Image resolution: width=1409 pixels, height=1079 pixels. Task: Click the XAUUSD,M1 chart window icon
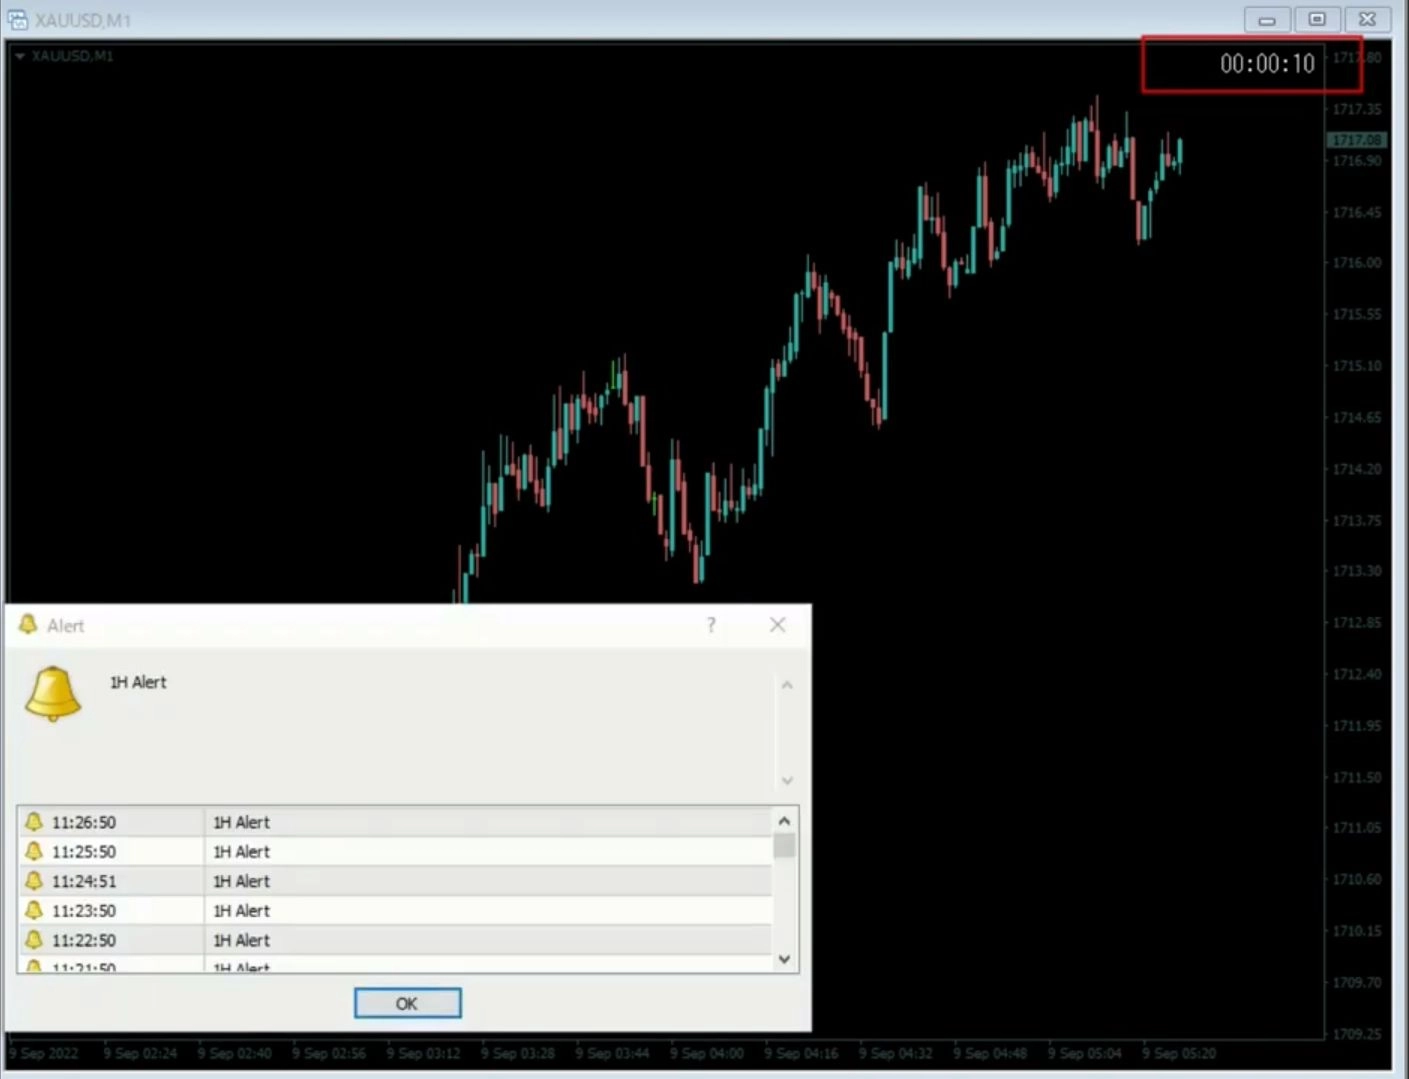[17, 19]
